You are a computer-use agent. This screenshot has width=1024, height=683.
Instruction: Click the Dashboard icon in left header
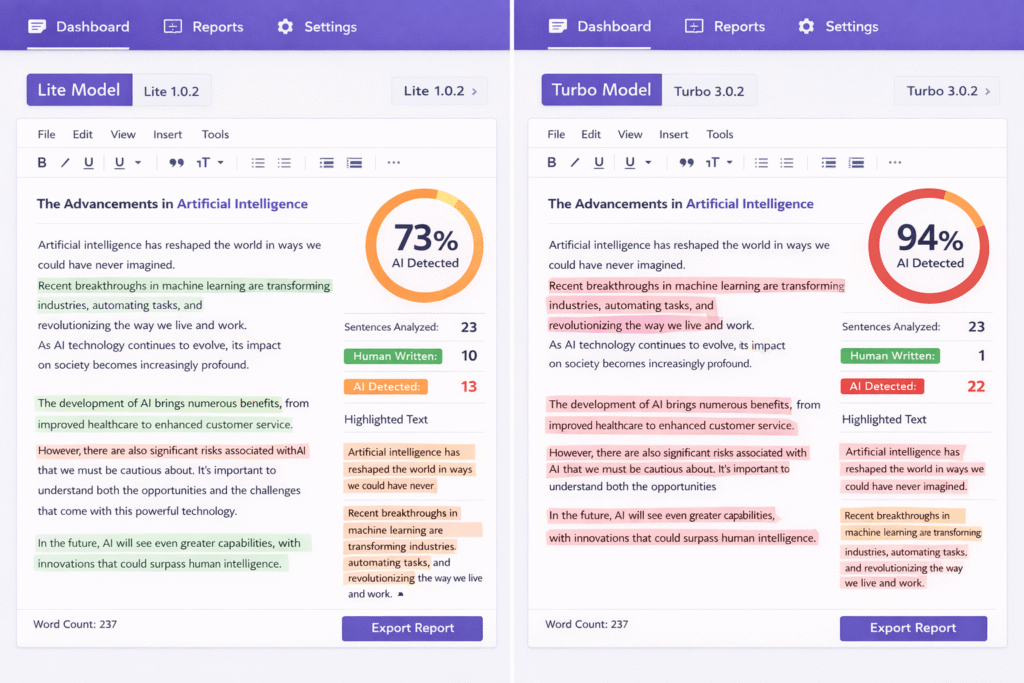click(x=37, y=27)
